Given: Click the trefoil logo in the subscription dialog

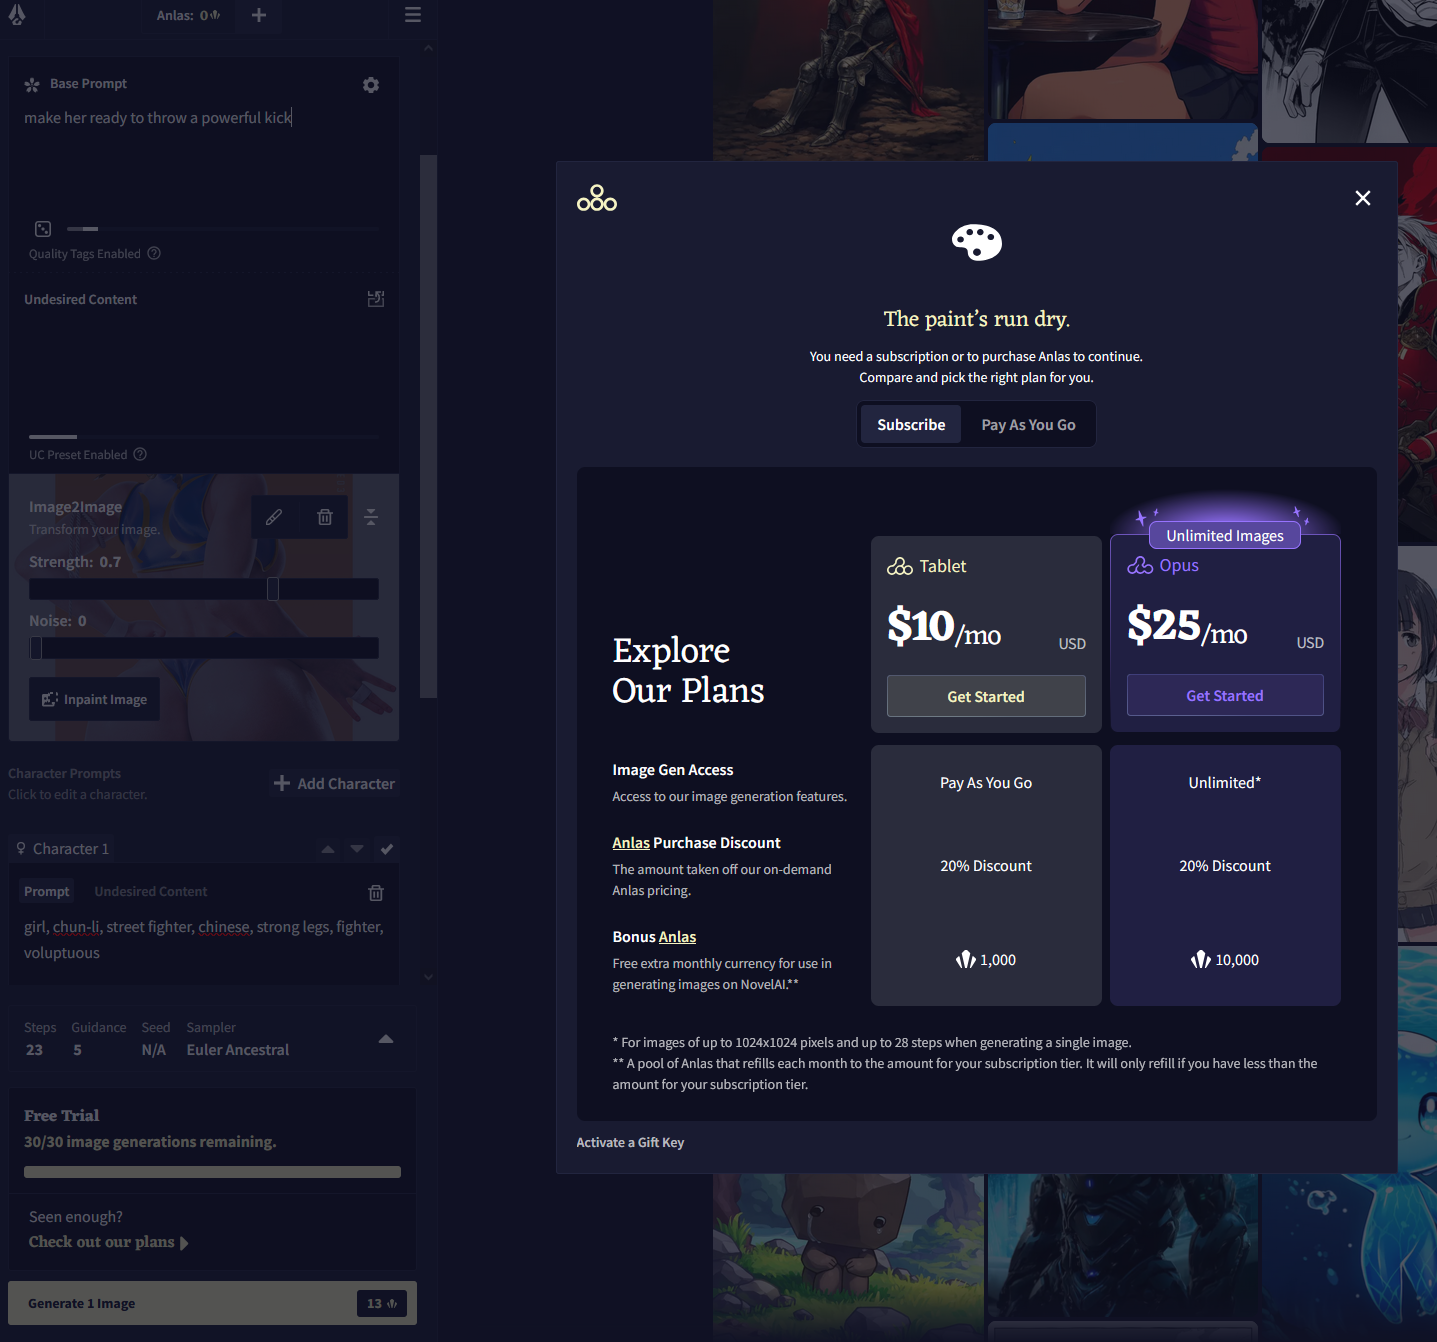Looking at the screenshot, I should coord(597,198).
